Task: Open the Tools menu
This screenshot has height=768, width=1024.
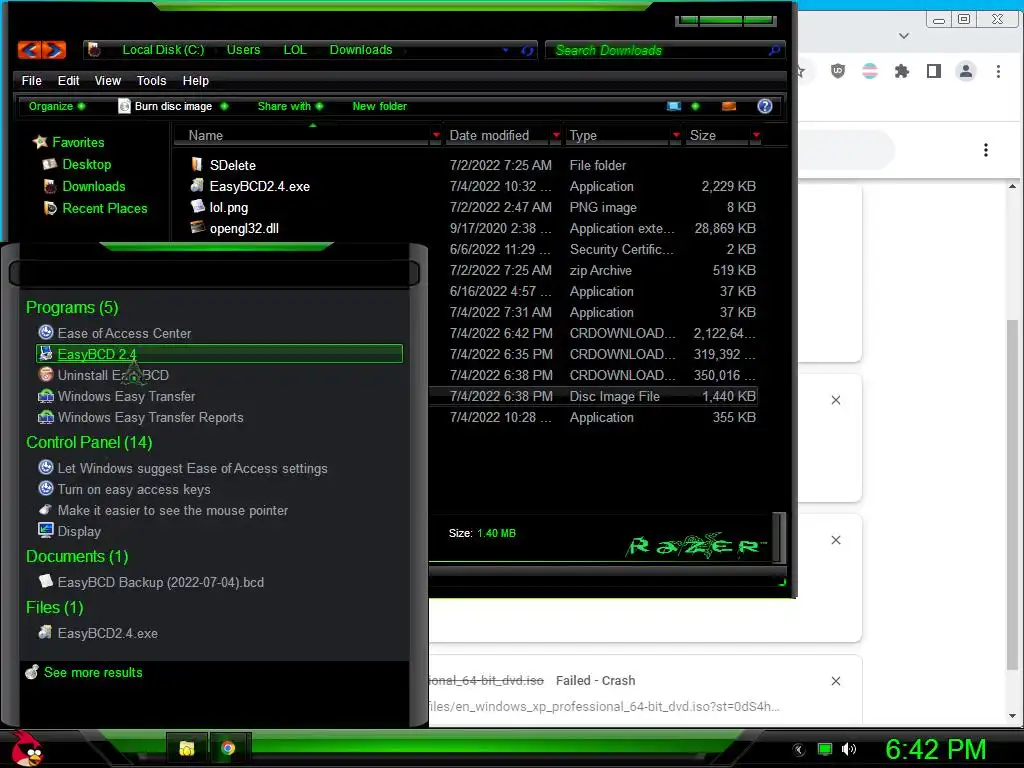Action: click(152, 80)
